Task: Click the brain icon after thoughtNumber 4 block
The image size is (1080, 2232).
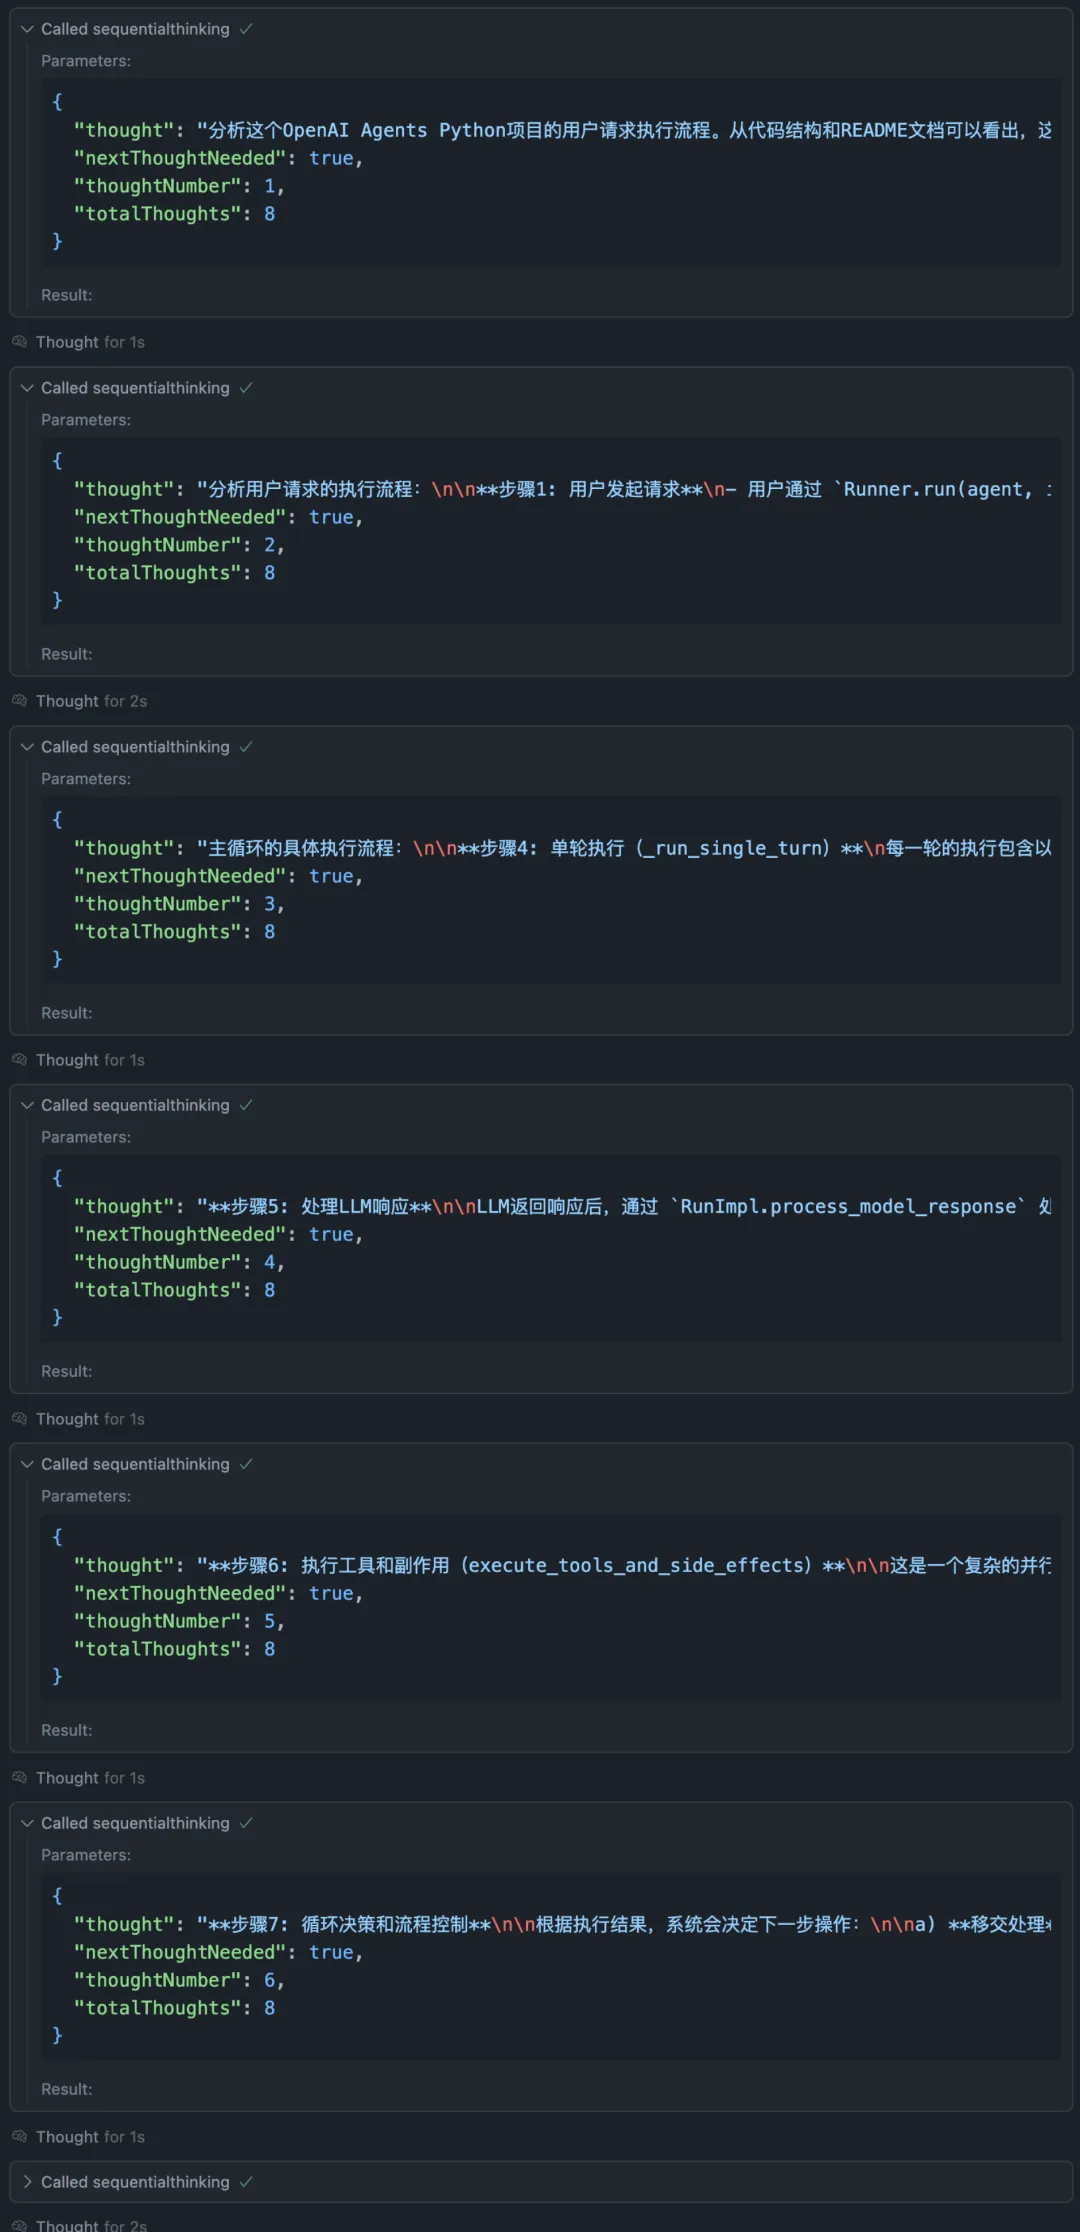Action: 20,1419
